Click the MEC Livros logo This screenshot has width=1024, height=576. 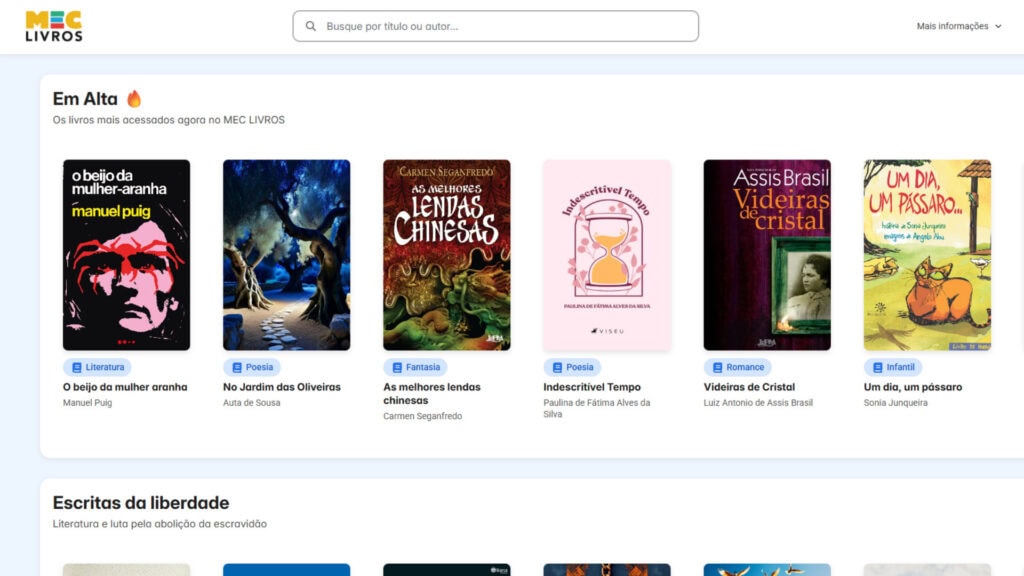pos(54,26)
